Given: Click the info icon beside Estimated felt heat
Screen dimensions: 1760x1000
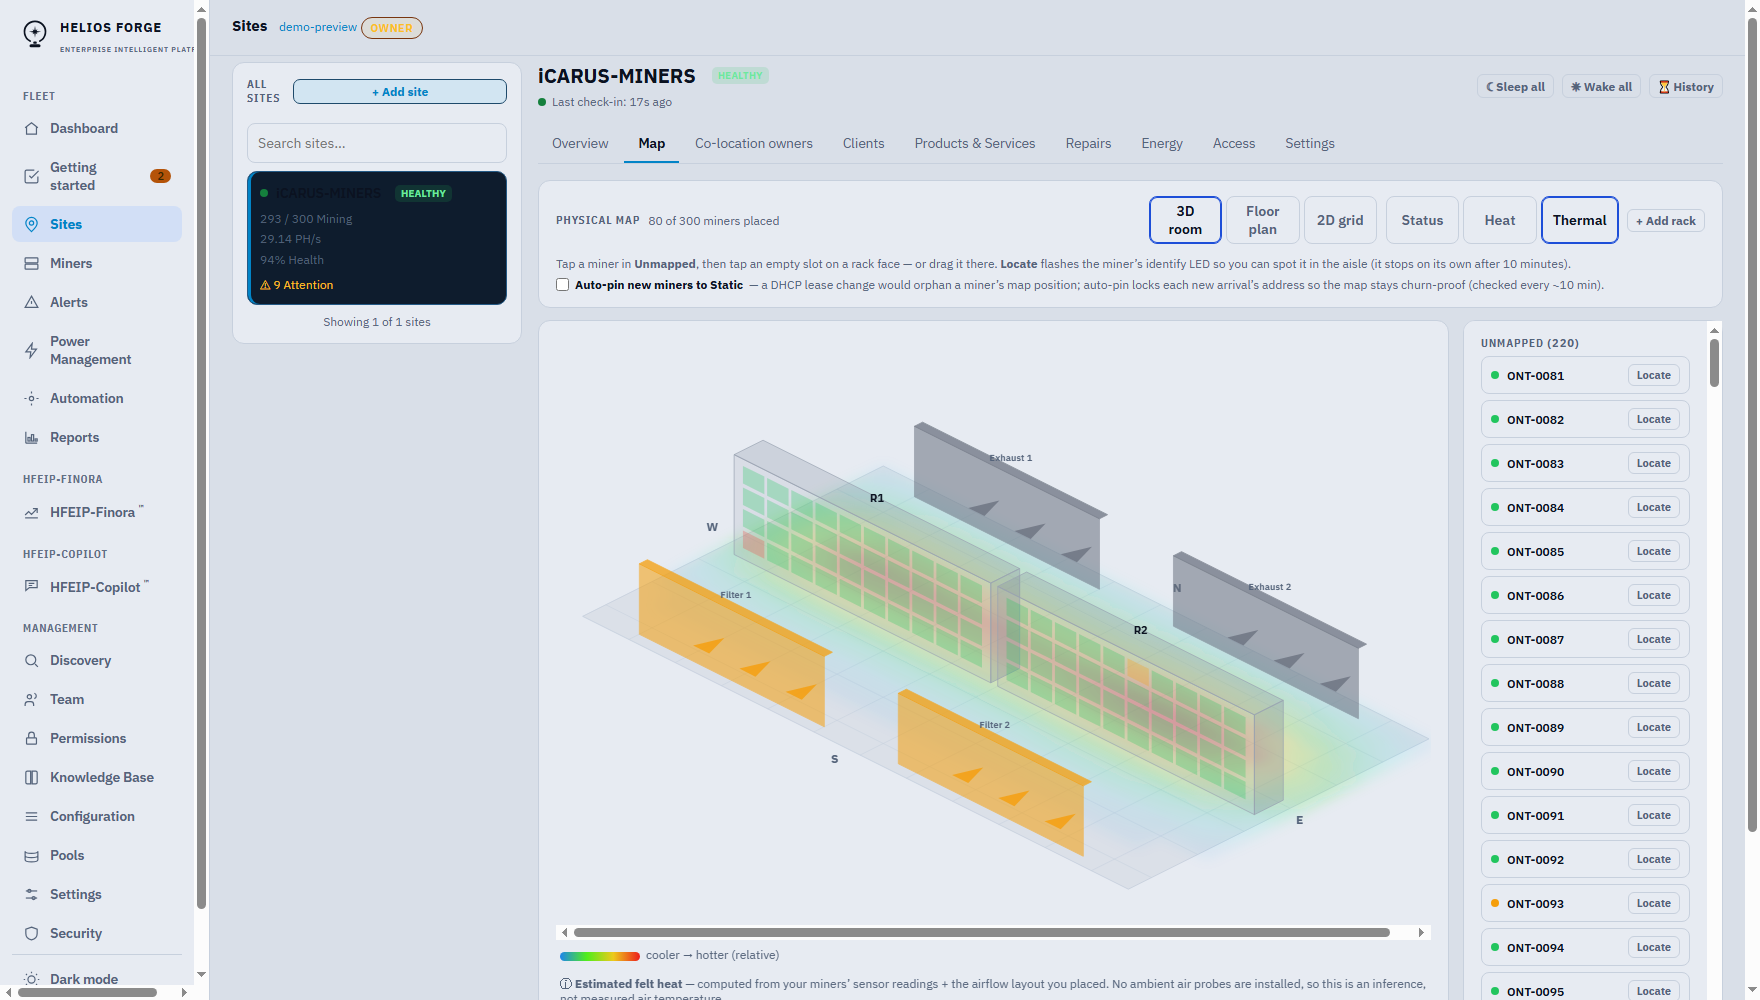Looking at the screenshot, I should [x=566, y=984].
